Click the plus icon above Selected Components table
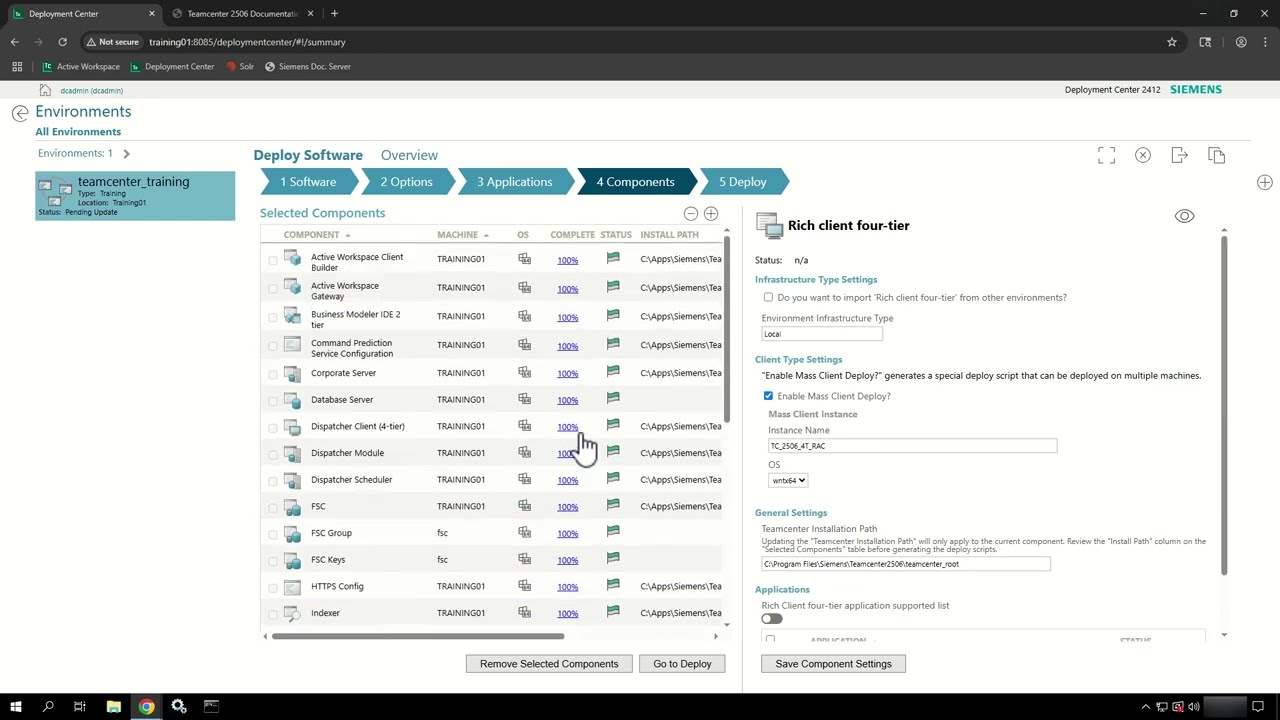 click(x=711, y=213)
